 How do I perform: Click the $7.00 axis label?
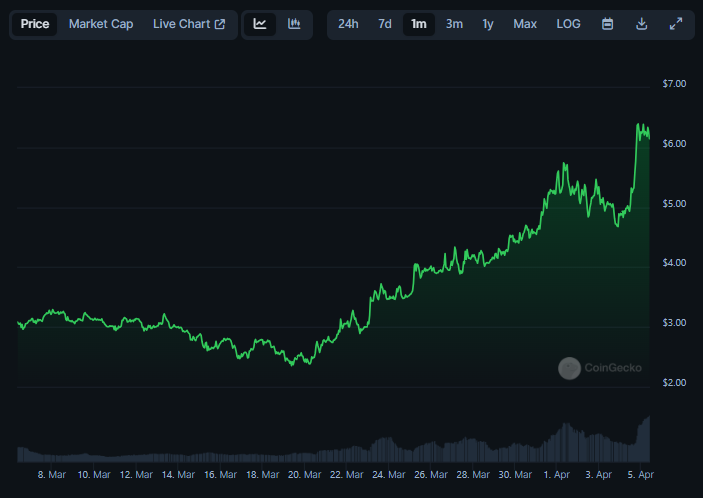coord(674,84)
